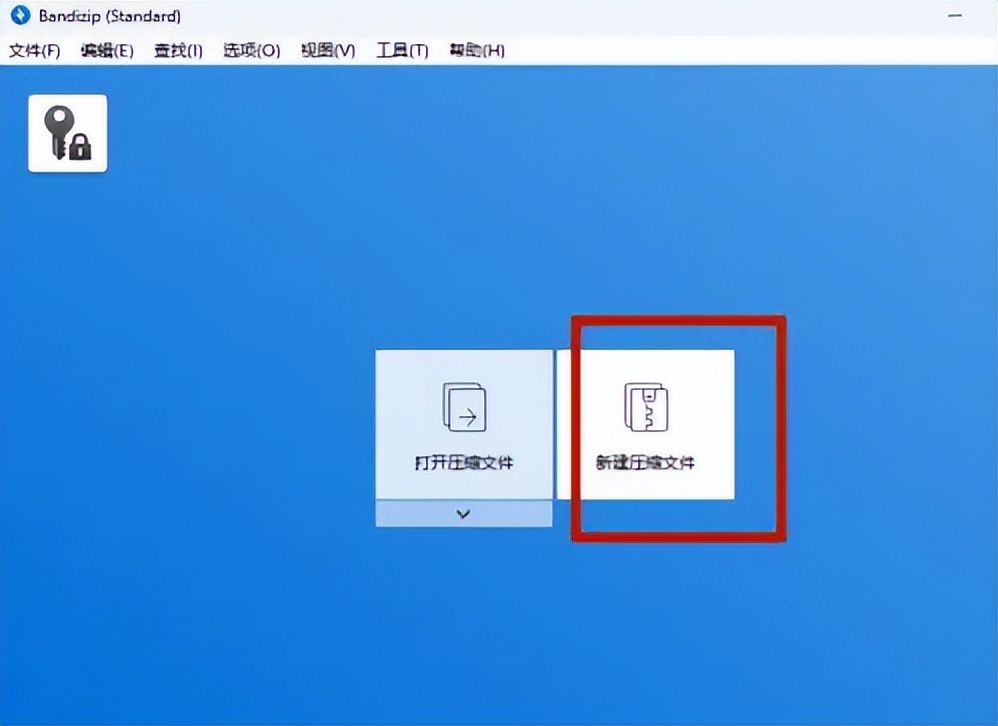This screenshot has height=726, width=998.
Task: Open the 选项(O) menu
Action: 251,50
